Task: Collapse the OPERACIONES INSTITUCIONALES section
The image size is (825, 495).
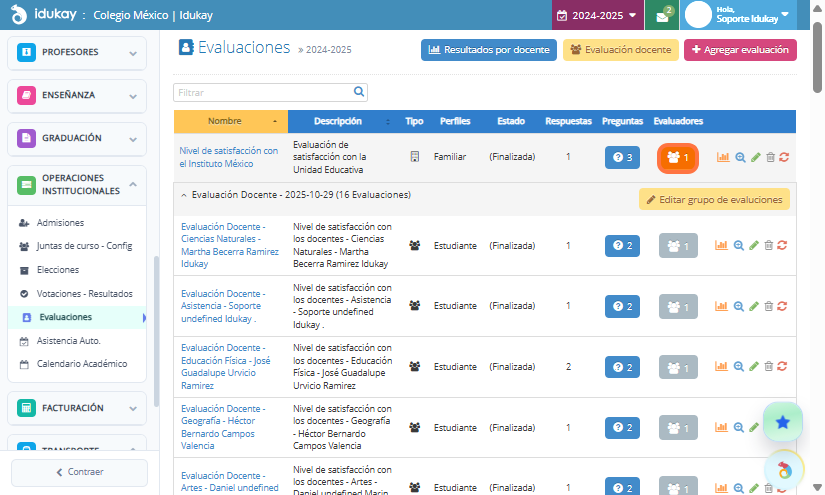Action: [x=77, y=185]
